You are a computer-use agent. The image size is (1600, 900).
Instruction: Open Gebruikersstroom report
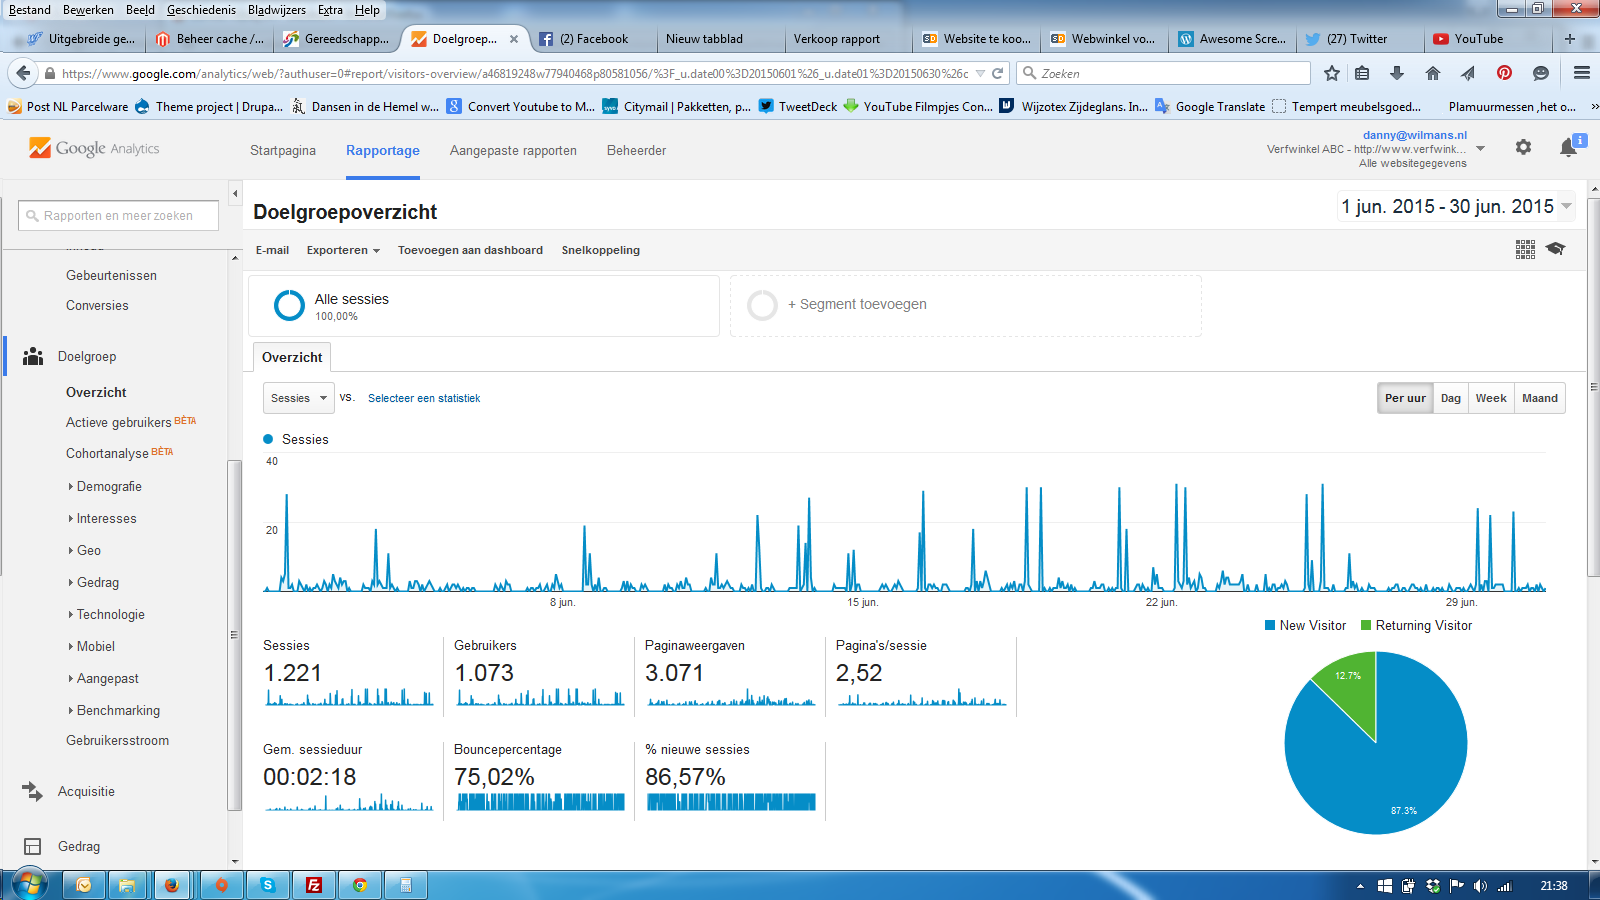click(117, 740)
